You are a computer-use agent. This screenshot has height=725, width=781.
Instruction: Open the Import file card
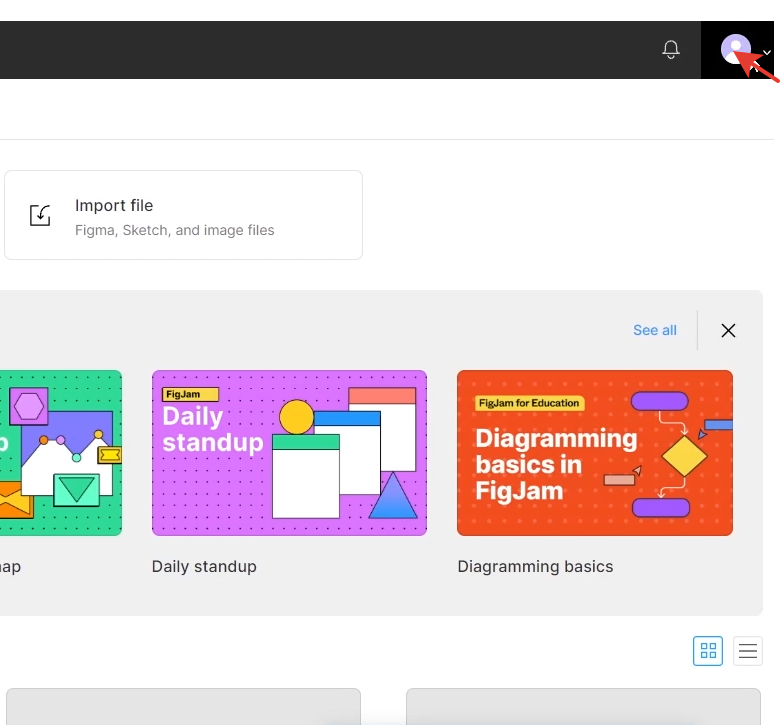pyautogui.click(x=183, y=215)
